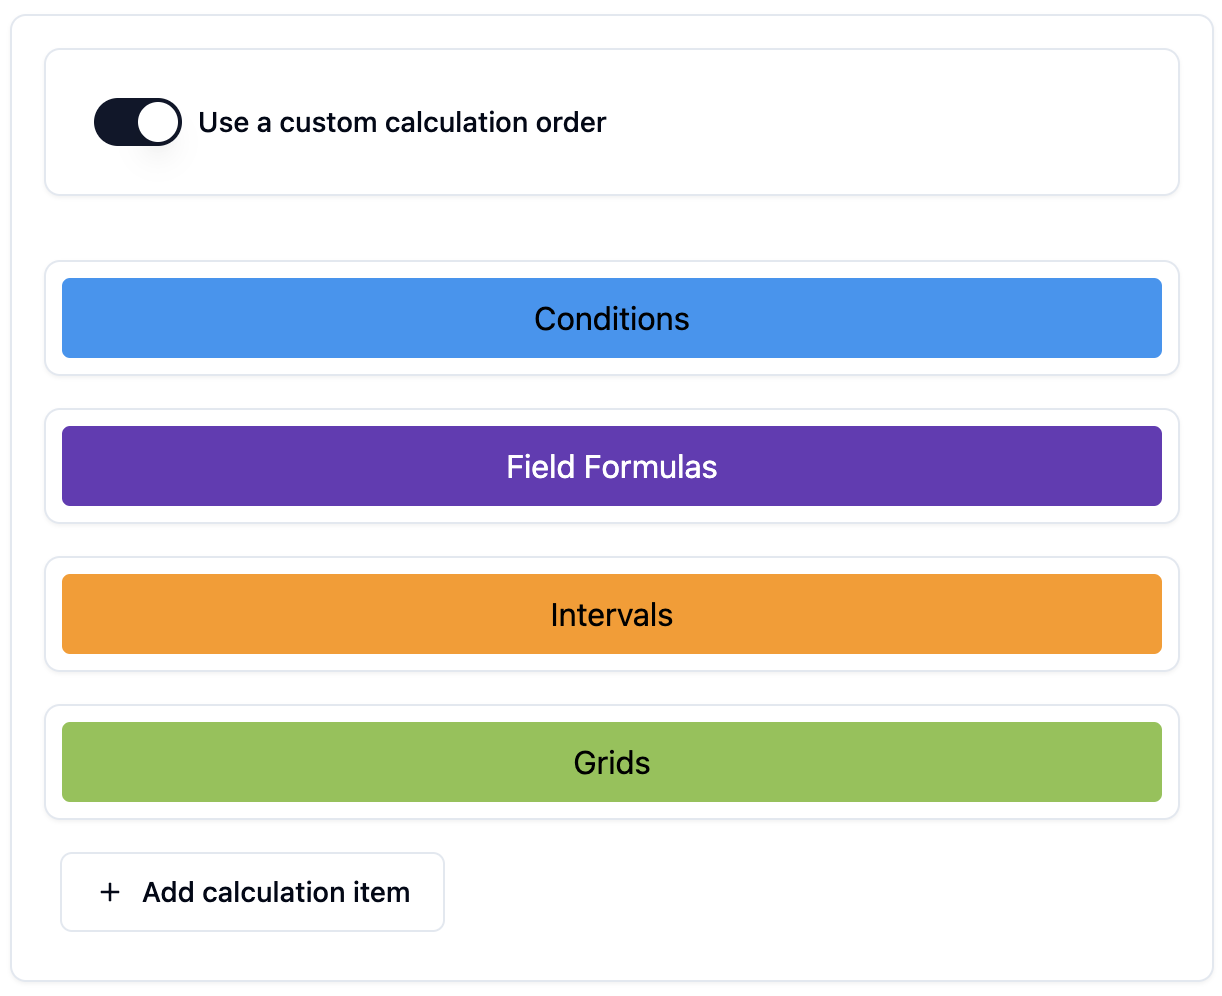
Task: Select the blue Conditions calculation bar
Action: click(611, 318)
